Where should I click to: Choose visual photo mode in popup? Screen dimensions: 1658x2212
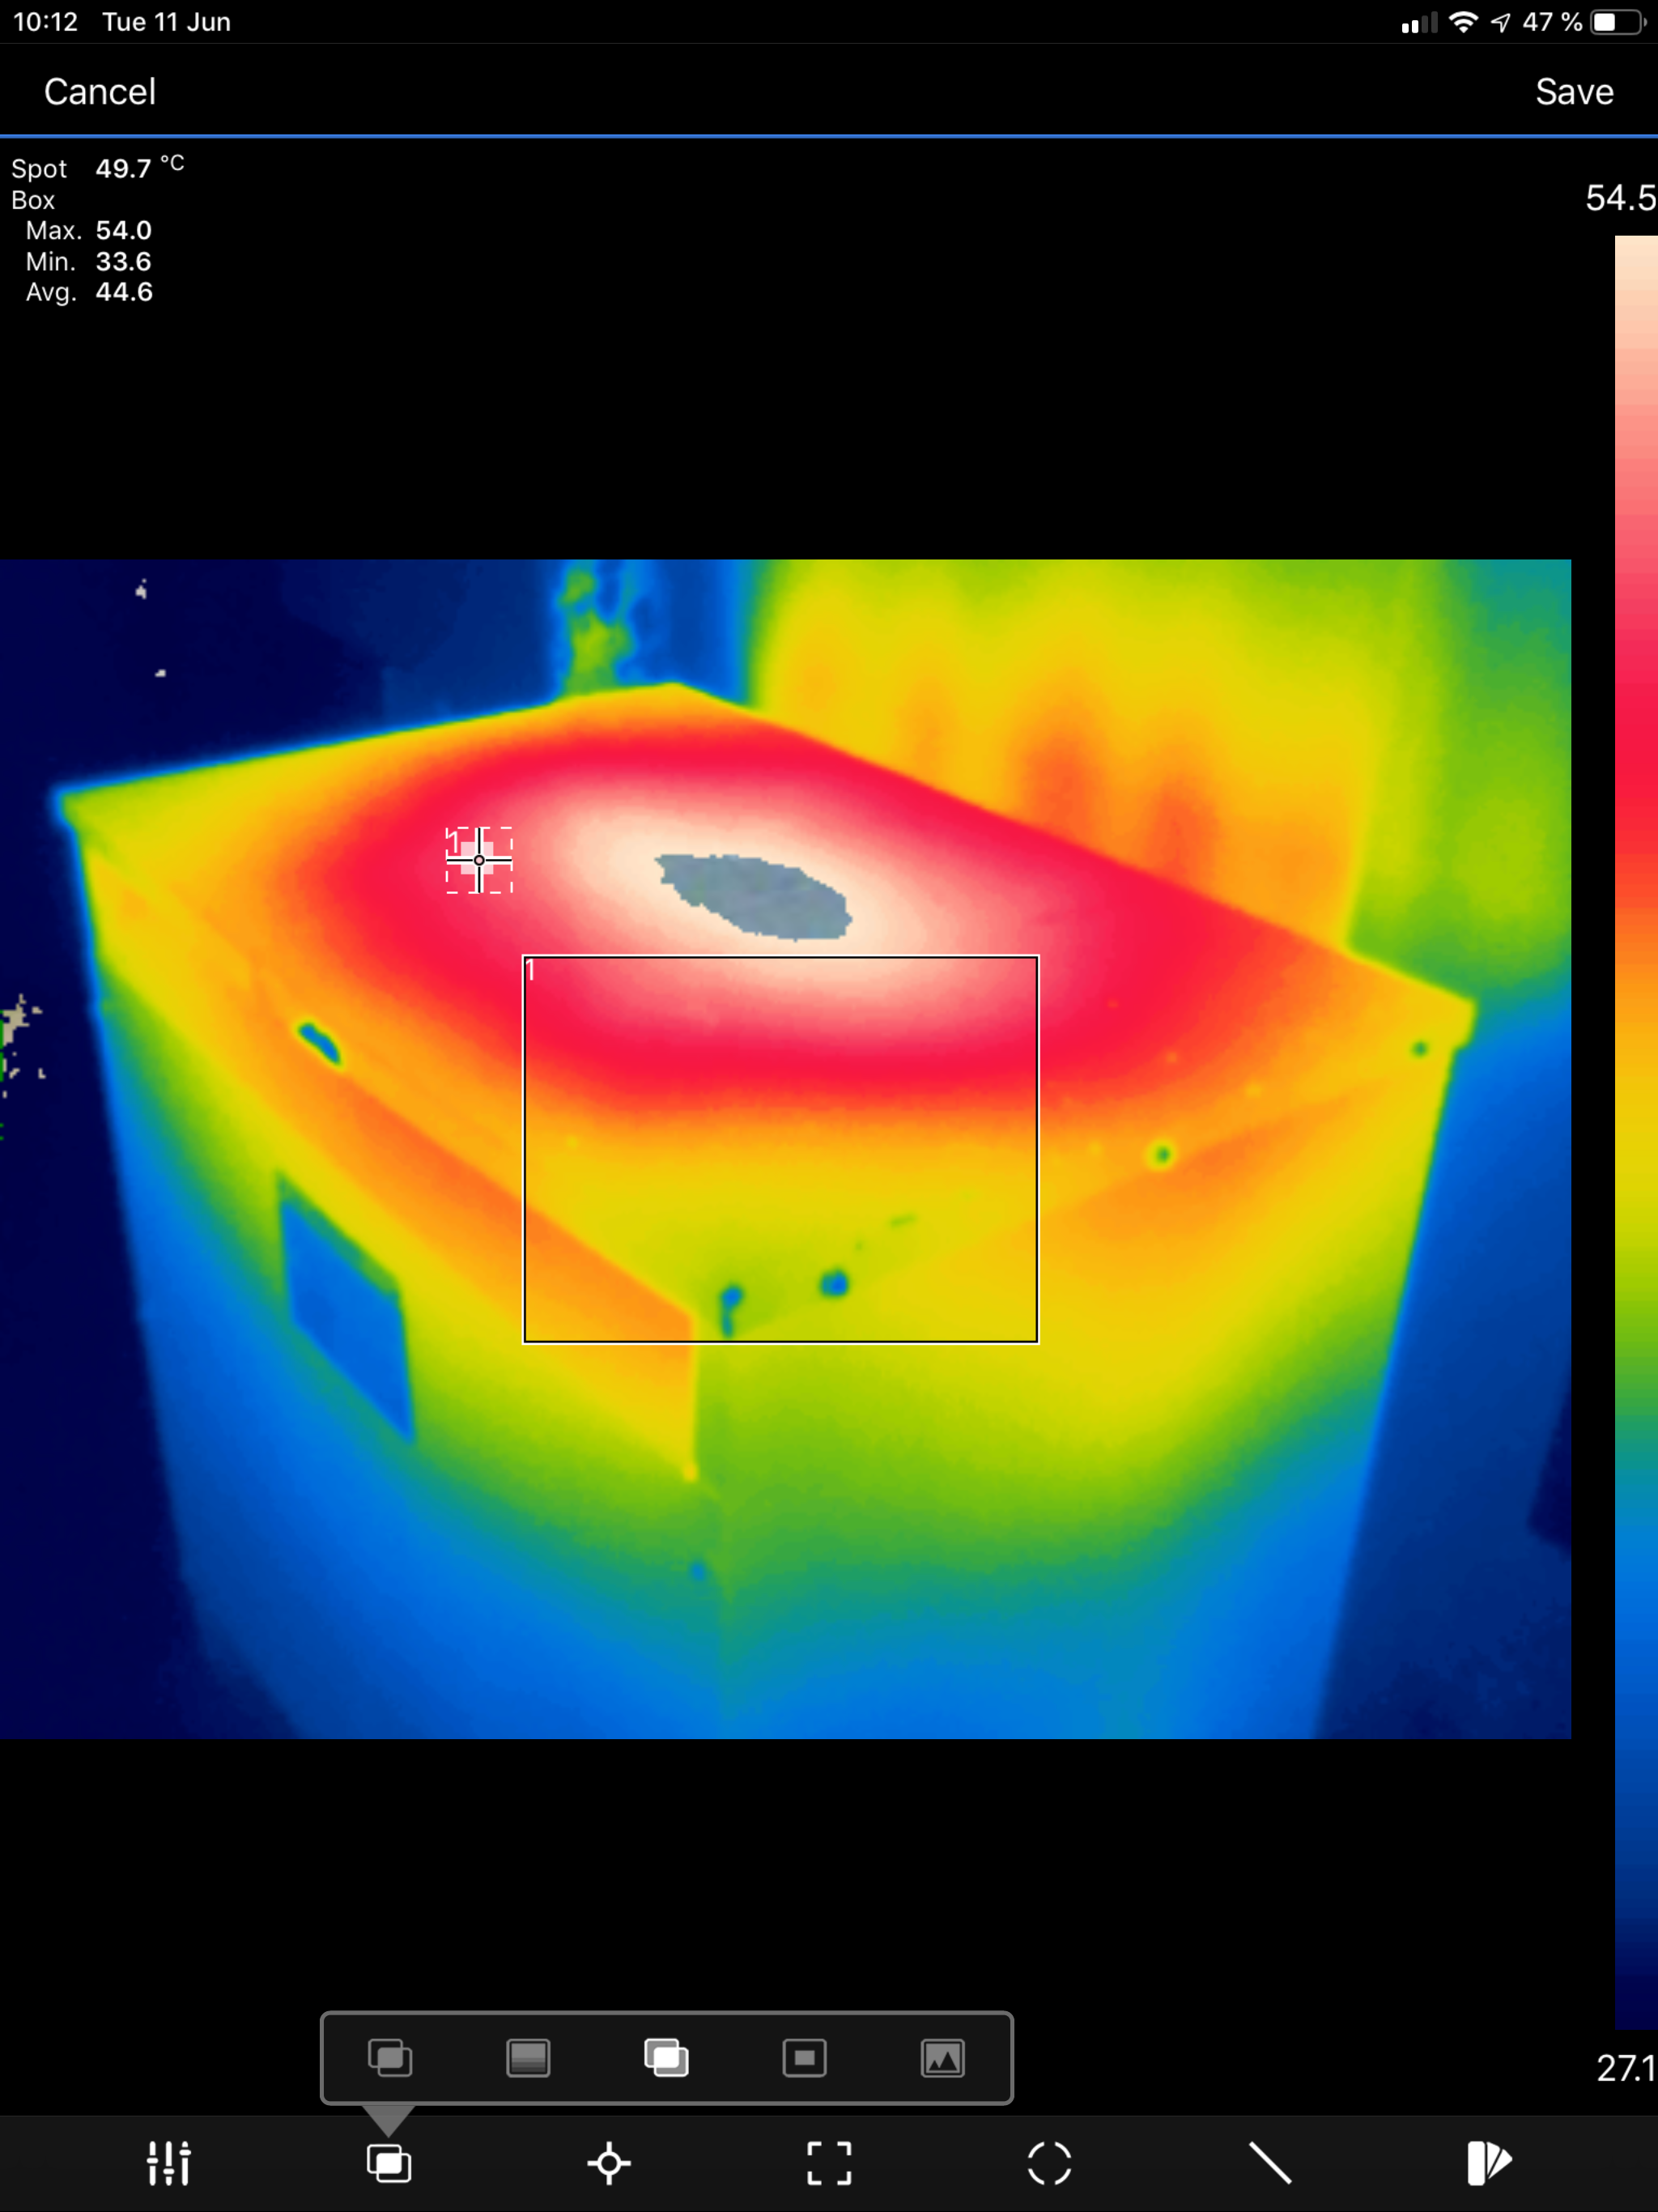click(x=942, y=2059)
